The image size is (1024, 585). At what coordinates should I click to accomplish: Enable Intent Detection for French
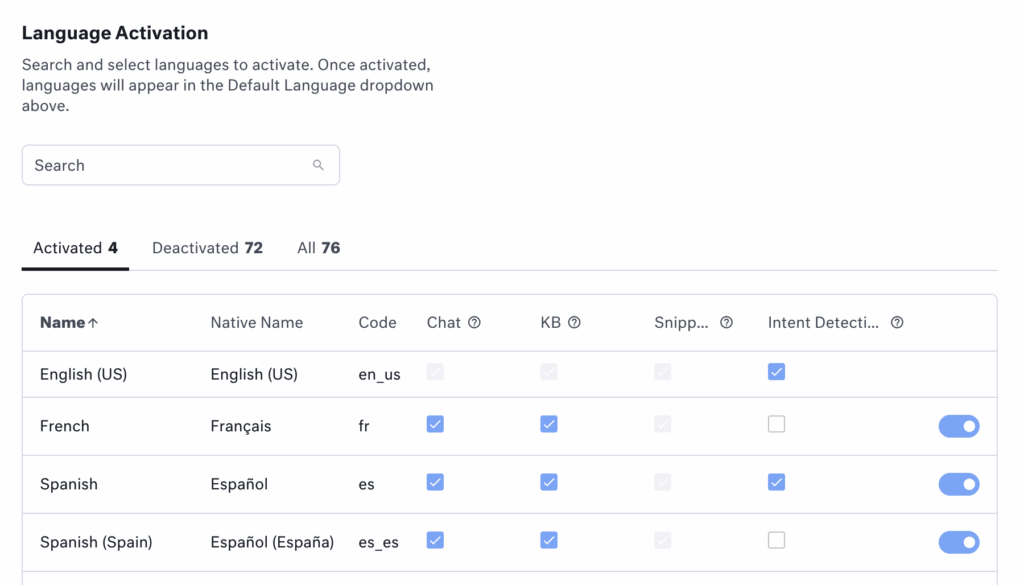tap(776, 425)
